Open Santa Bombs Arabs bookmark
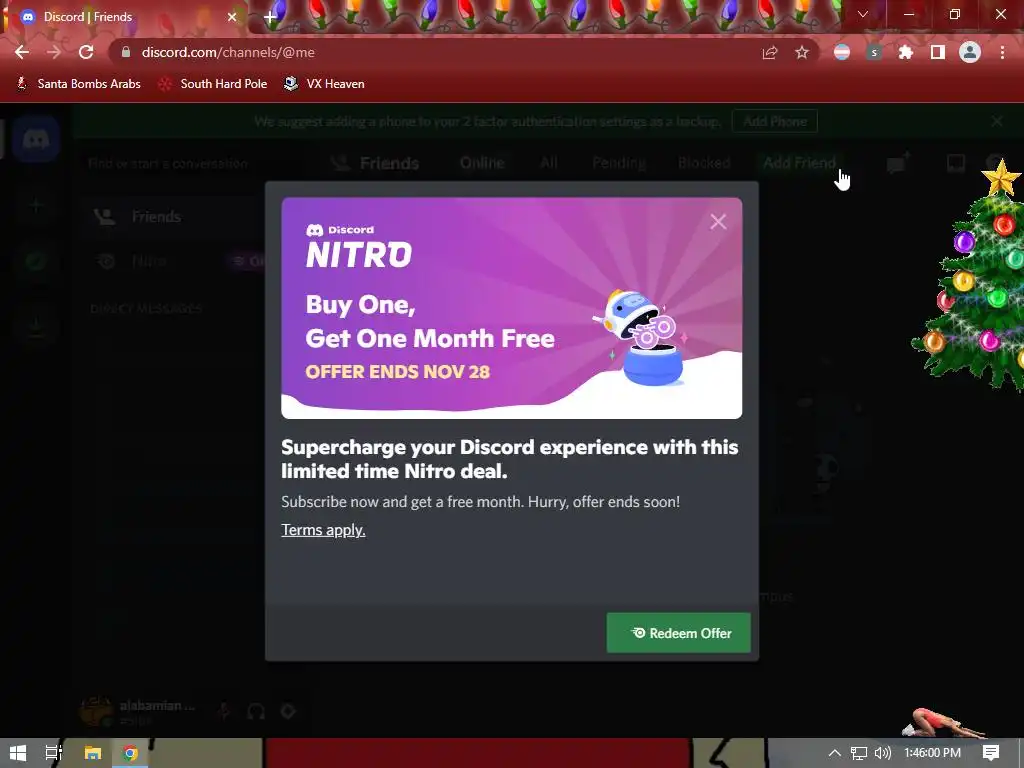This screenshot has height=768, width=1024. [78, 84]
